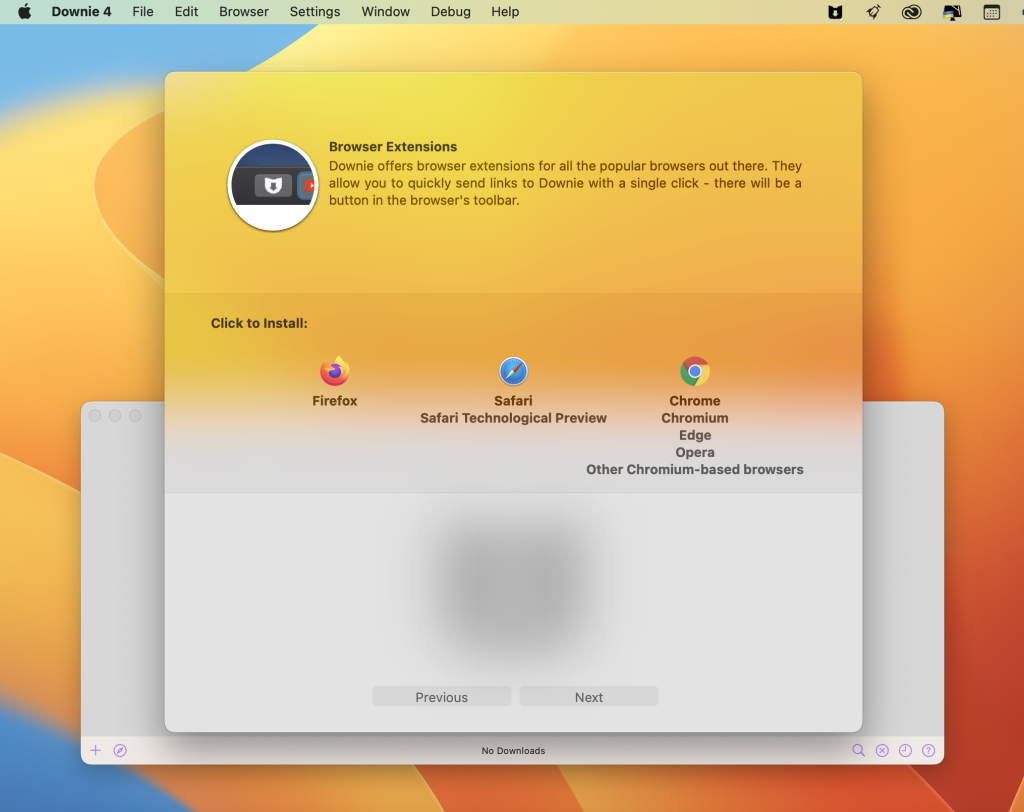The width and height of the screenshot is (1024, 812).
Task: Click the Browser Extensions heading
Action: point(392,146)
